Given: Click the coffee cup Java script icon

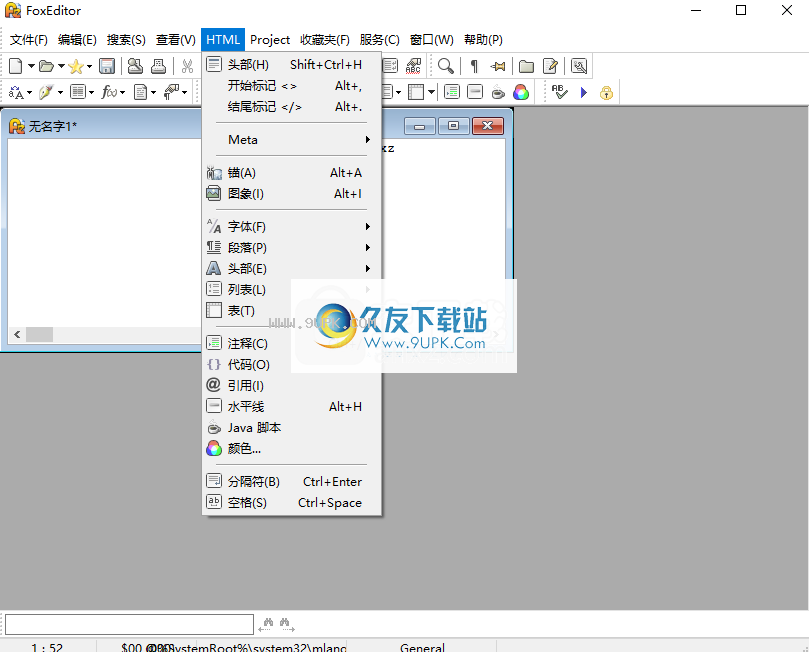Looking at the screenshot, I should coord(498,93).
